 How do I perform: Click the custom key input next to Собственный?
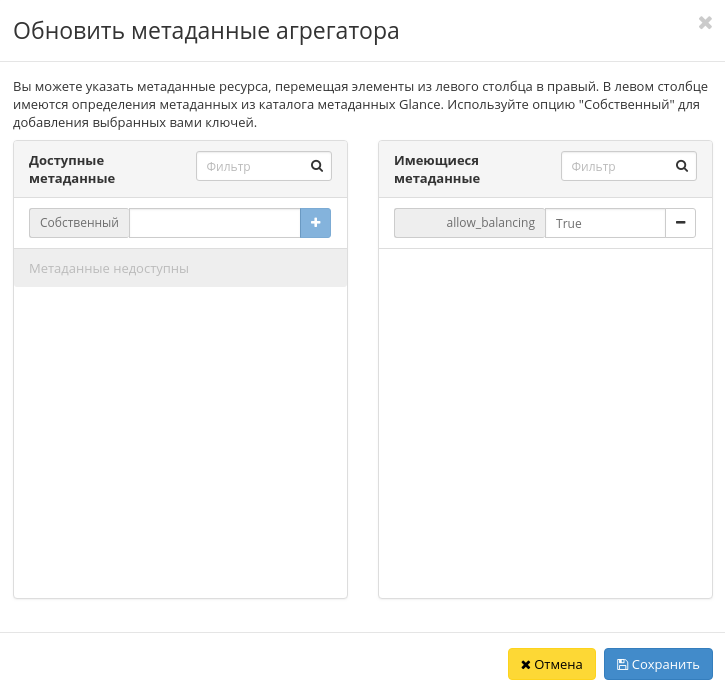pyautogui.click(x=214, y=223)
